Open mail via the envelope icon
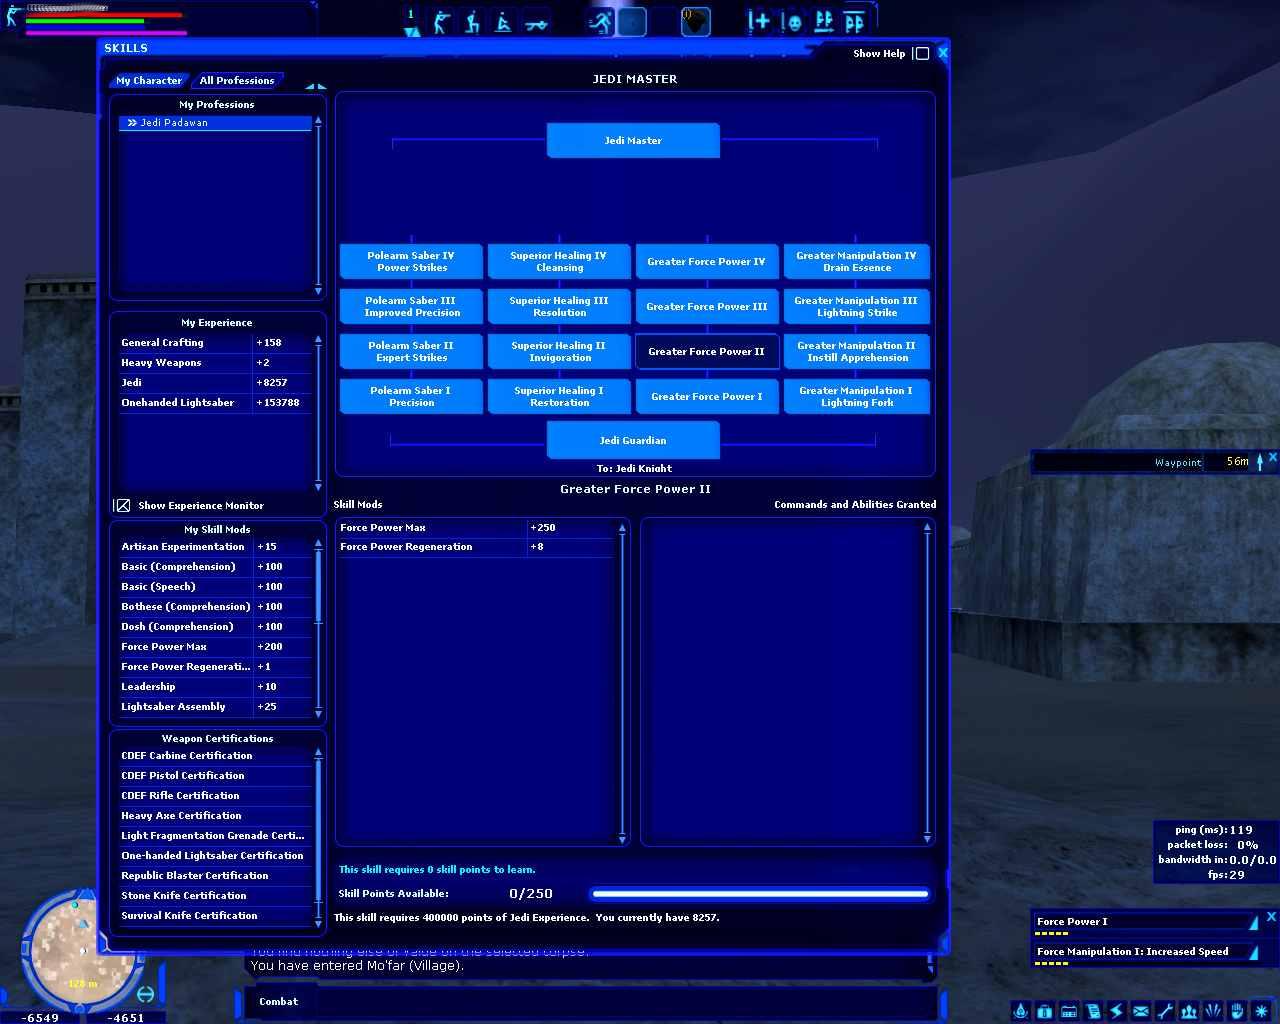This screenshot has width=1280, height=1024. point(1140,1011)
